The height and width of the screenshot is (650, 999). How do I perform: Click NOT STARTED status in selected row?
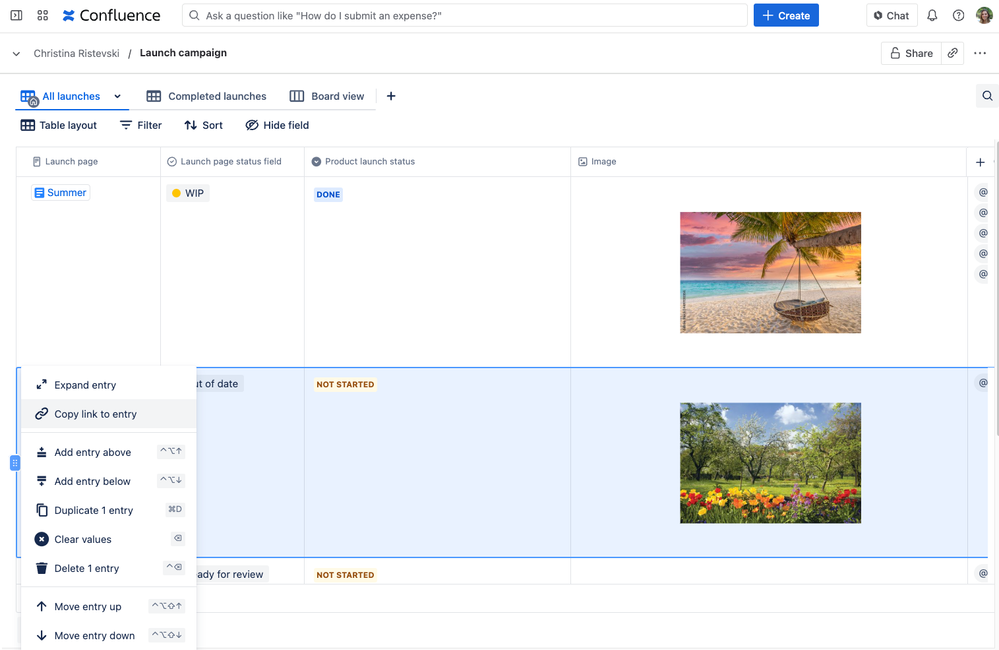(345, 384)
